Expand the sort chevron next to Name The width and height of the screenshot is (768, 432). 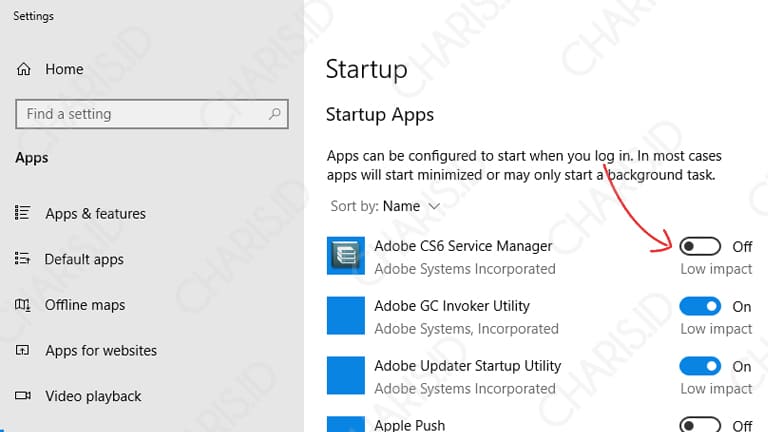tap(434, 206)
